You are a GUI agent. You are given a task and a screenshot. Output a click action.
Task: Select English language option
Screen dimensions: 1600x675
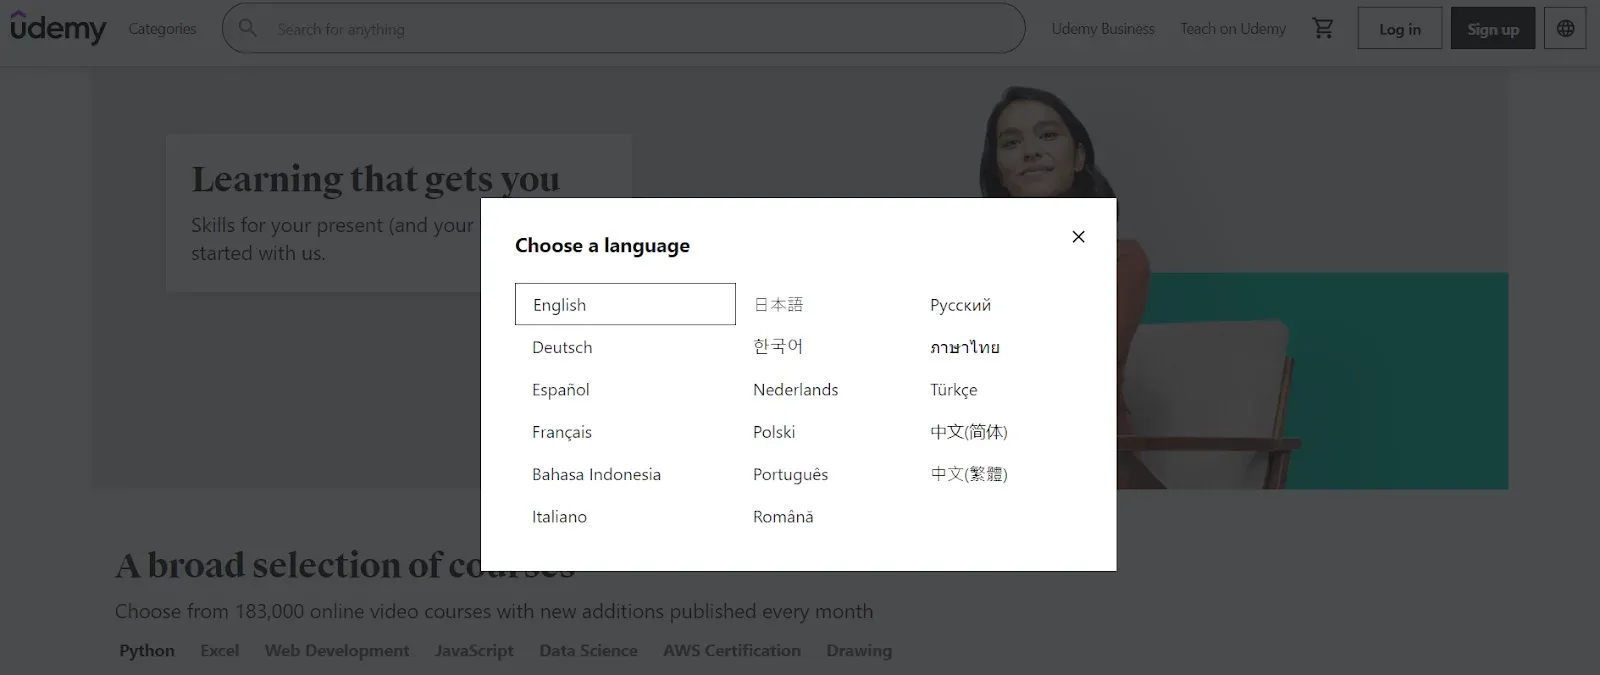(x=625, y=304)
